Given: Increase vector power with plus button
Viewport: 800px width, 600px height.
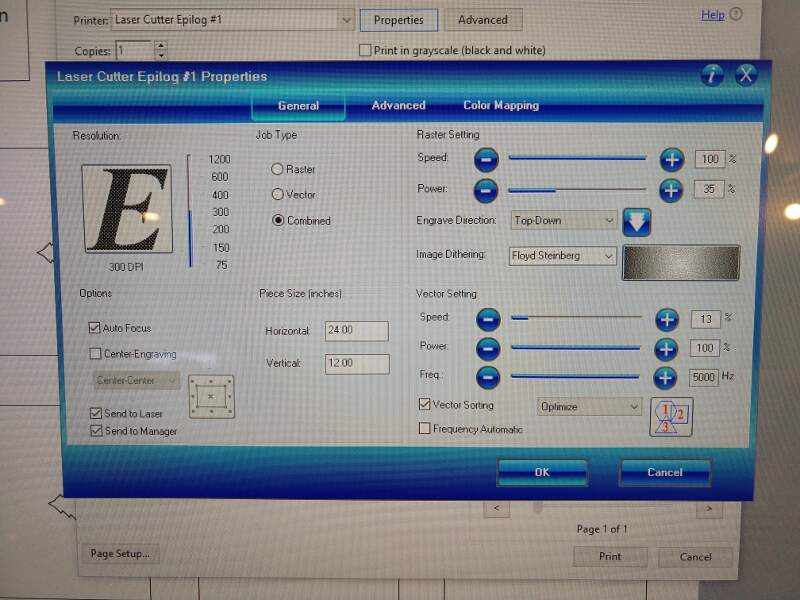Looking at the screenshot, I should click(x=666, y=349).
